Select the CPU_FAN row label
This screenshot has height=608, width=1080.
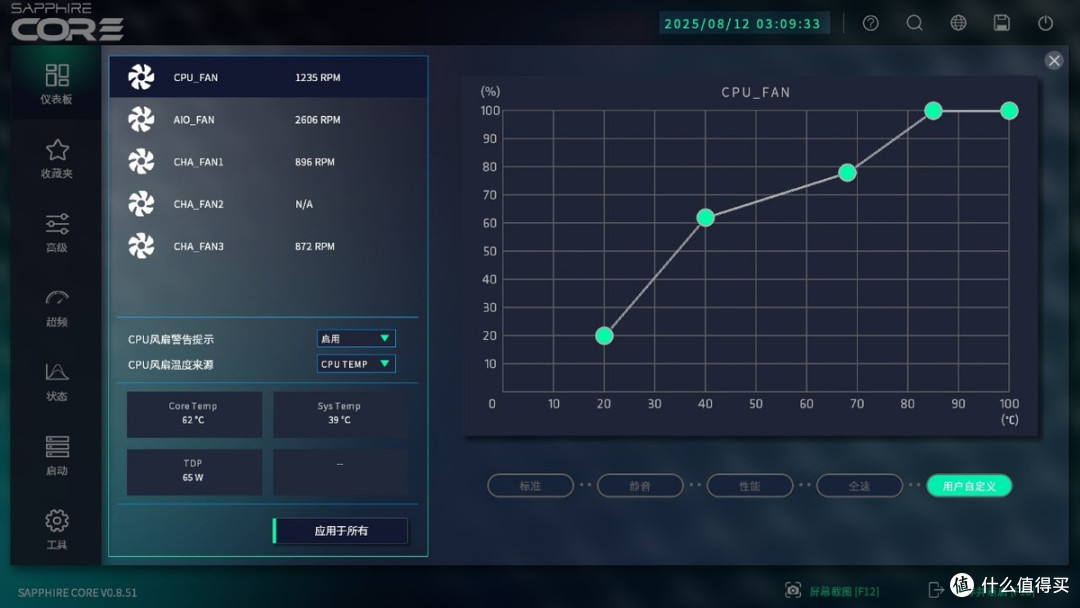[196, 78]
